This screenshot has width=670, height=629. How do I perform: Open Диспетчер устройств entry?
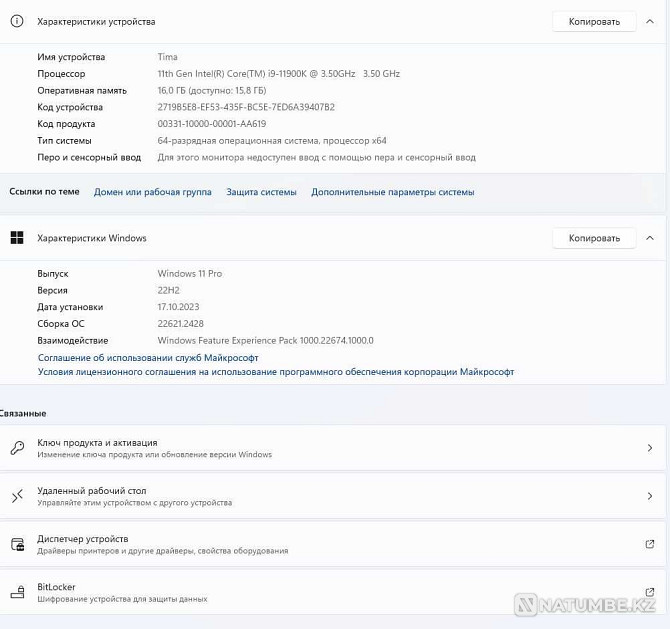point(333,544)
